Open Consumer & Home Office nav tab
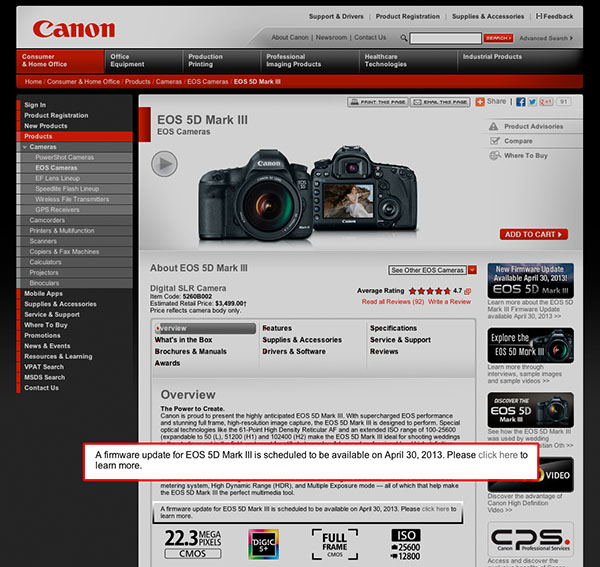Image resolution: width=600 pixels, height=567 pixels. (x=60, y=60)
